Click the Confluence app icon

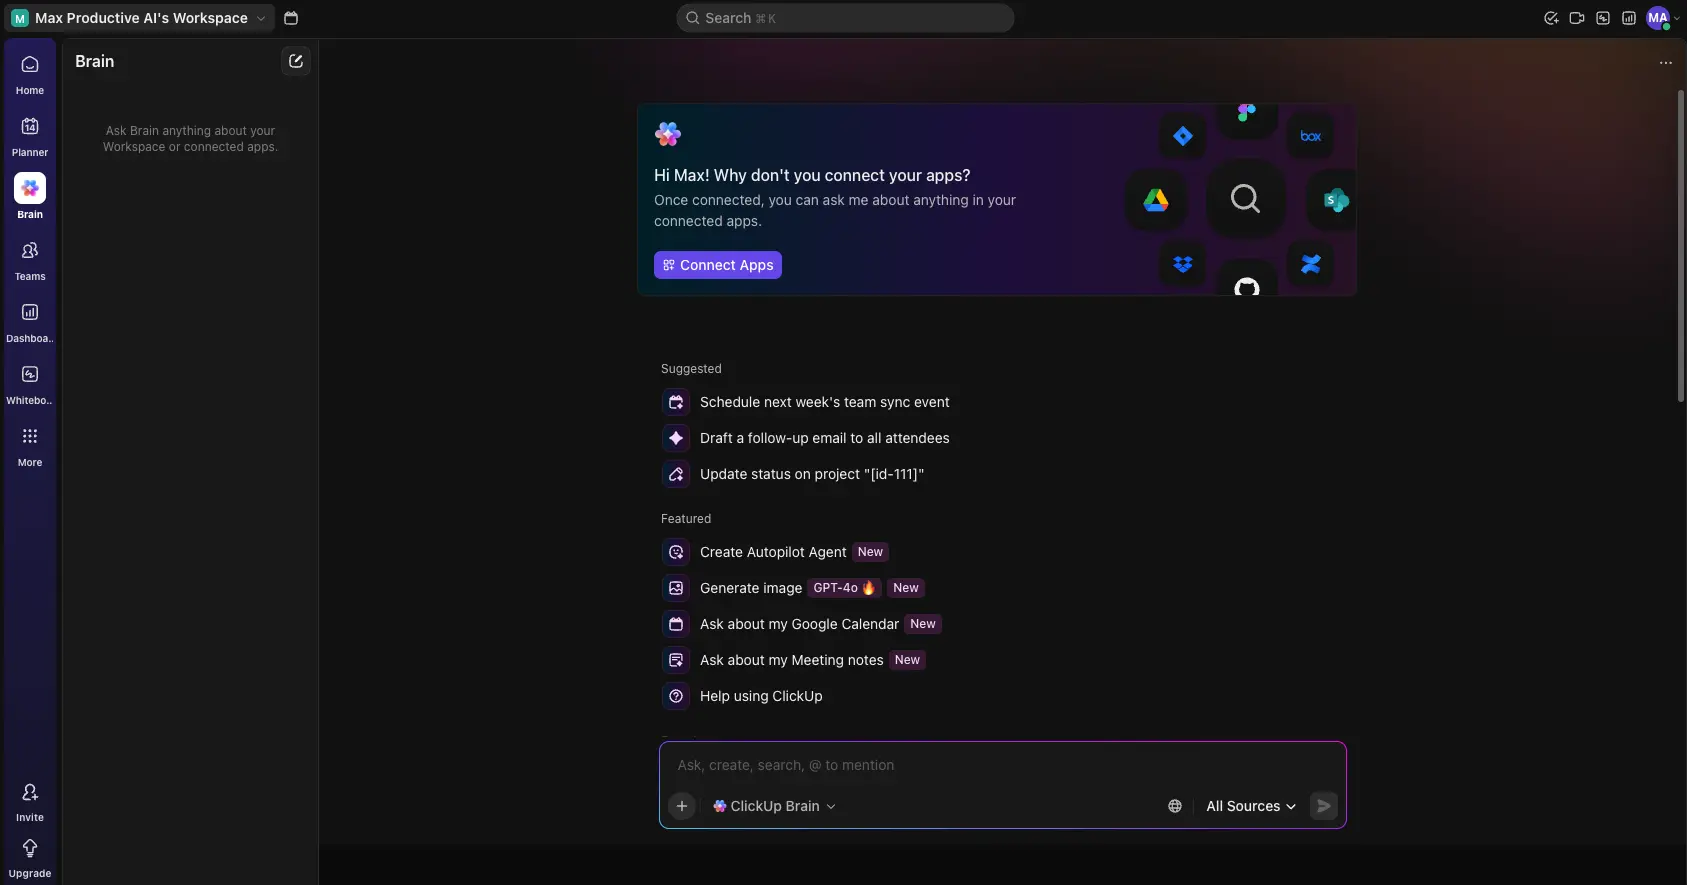click(1311, 264)
